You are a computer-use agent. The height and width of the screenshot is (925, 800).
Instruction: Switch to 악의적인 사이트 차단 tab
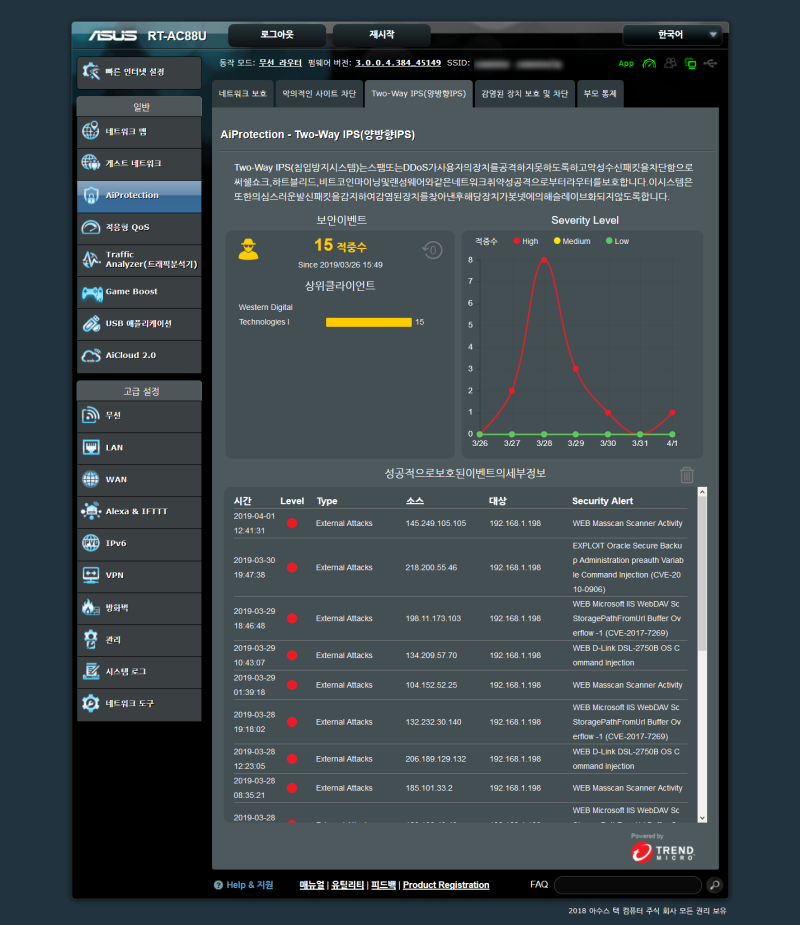coord(319,94)
